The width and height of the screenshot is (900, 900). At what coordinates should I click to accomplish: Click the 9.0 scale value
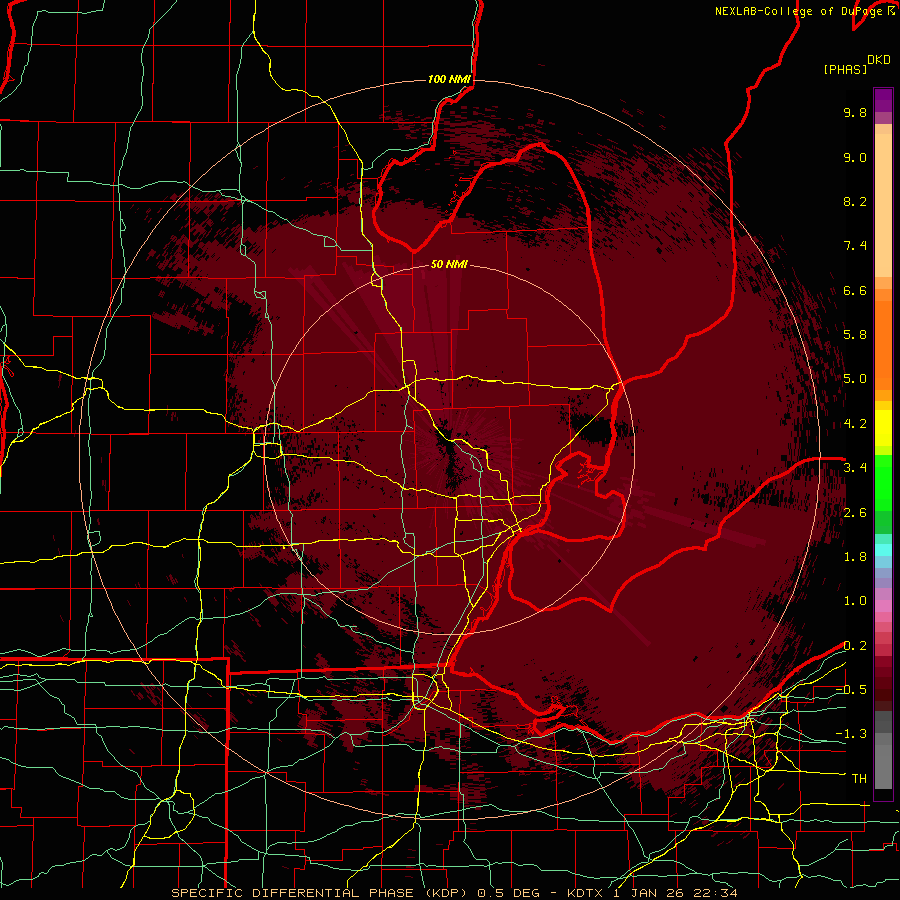pos(855,157)
